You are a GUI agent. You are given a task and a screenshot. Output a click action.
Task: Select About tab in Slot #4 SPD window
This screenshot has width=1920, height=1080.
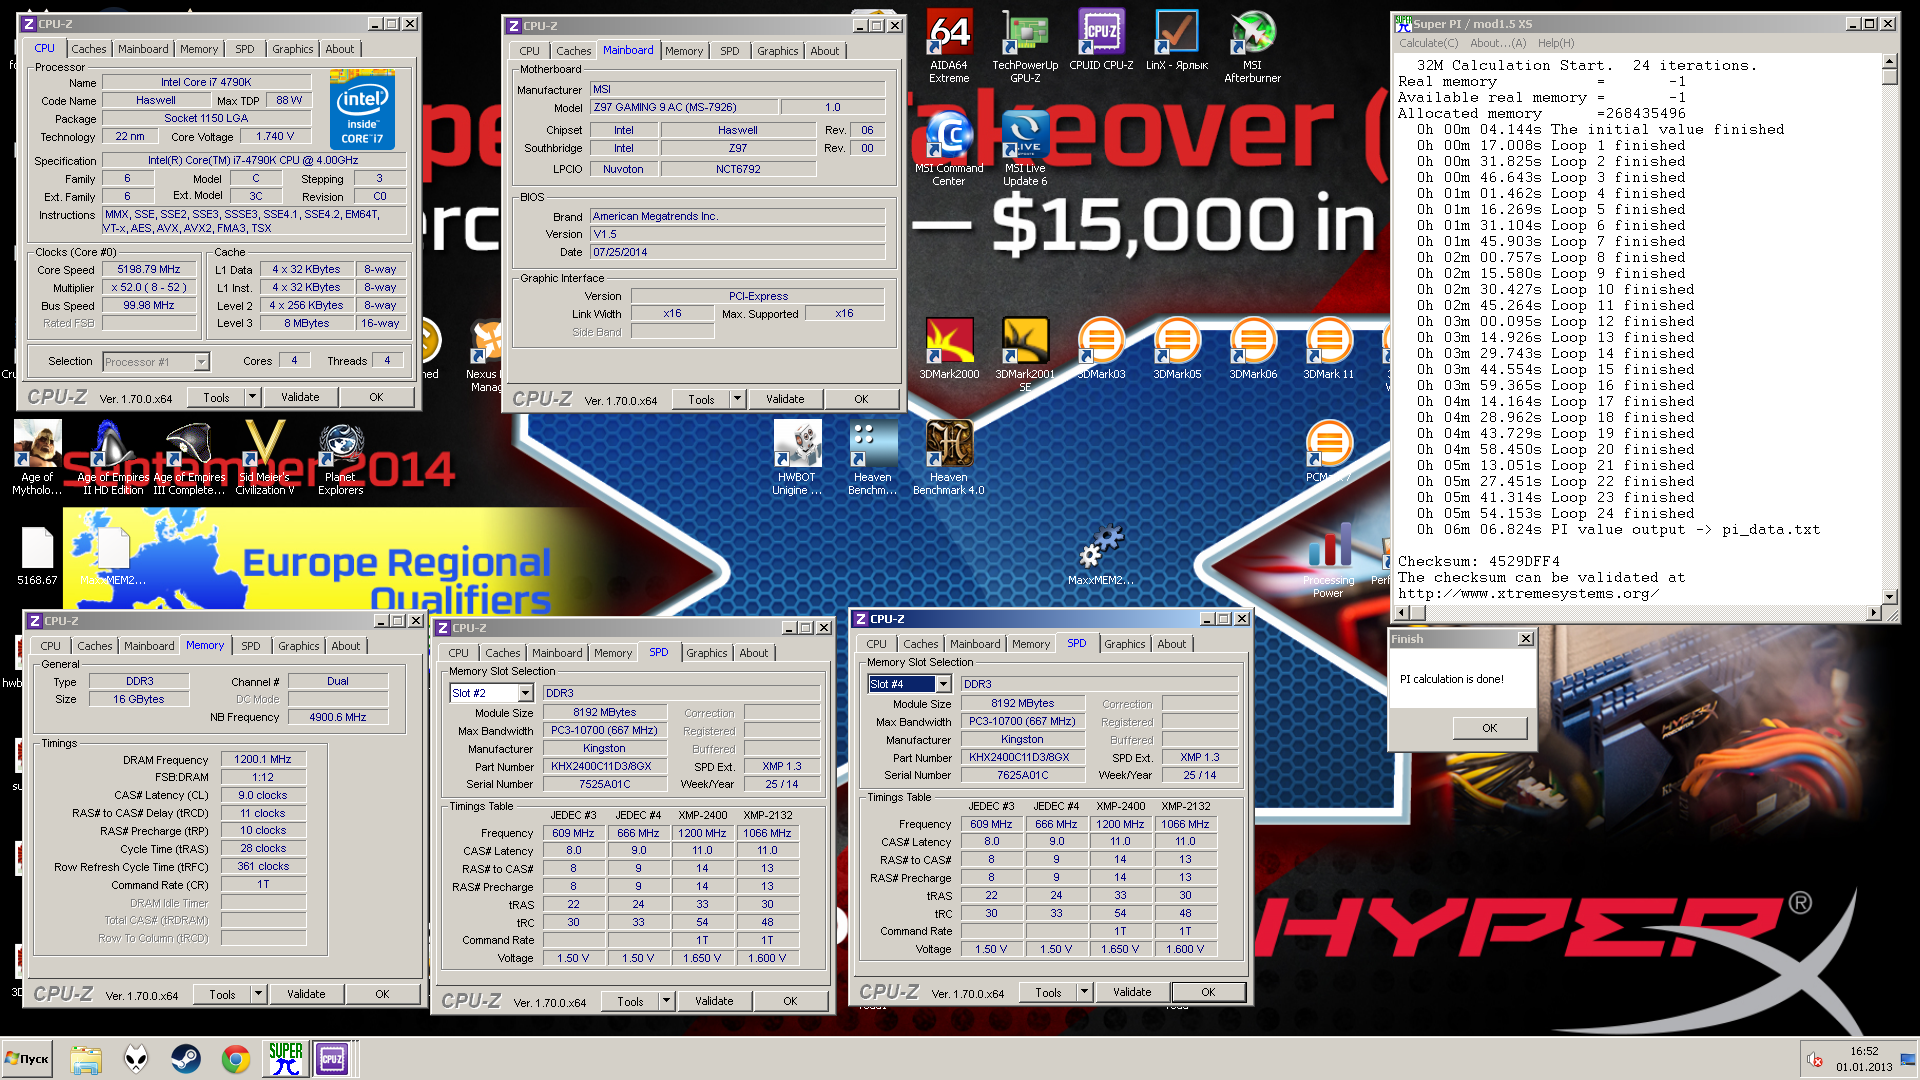(1171, 644)
